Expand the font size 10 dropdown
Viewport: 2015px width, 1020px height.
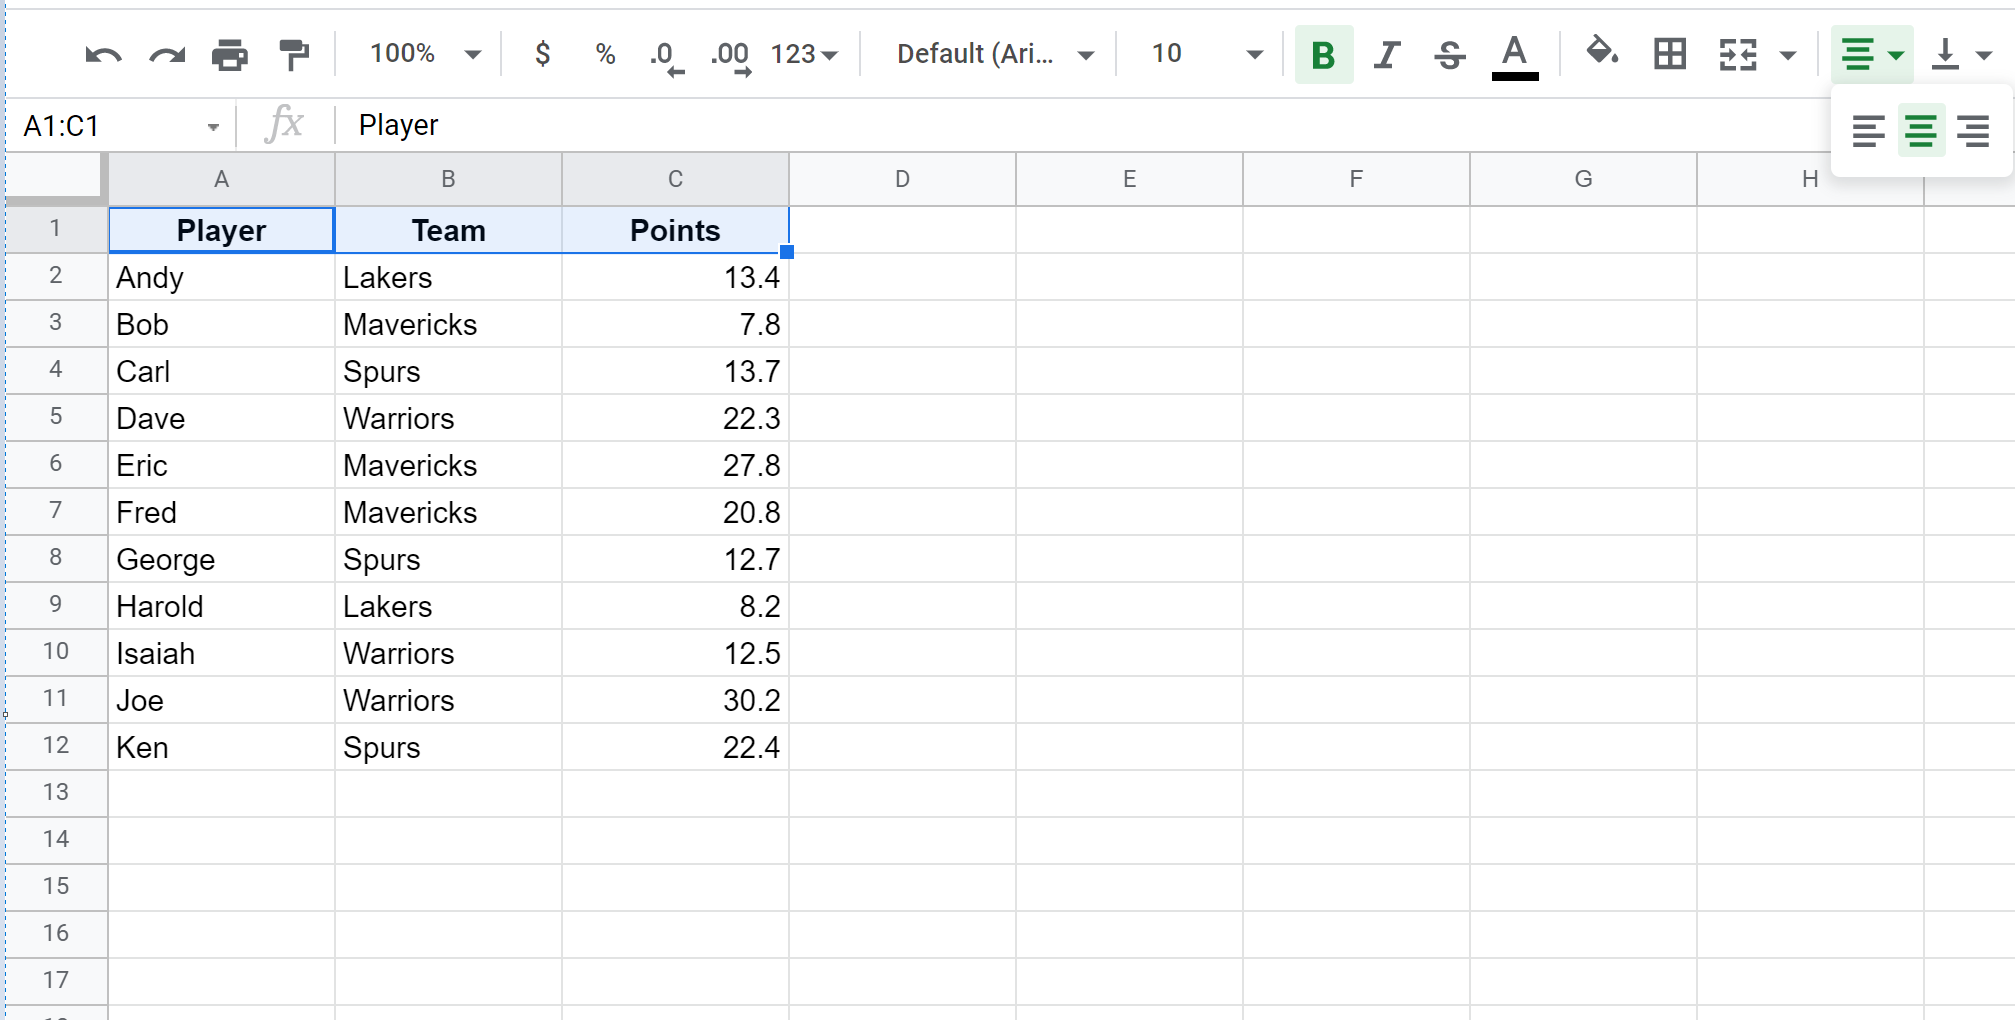click(x=1207, y=54)
